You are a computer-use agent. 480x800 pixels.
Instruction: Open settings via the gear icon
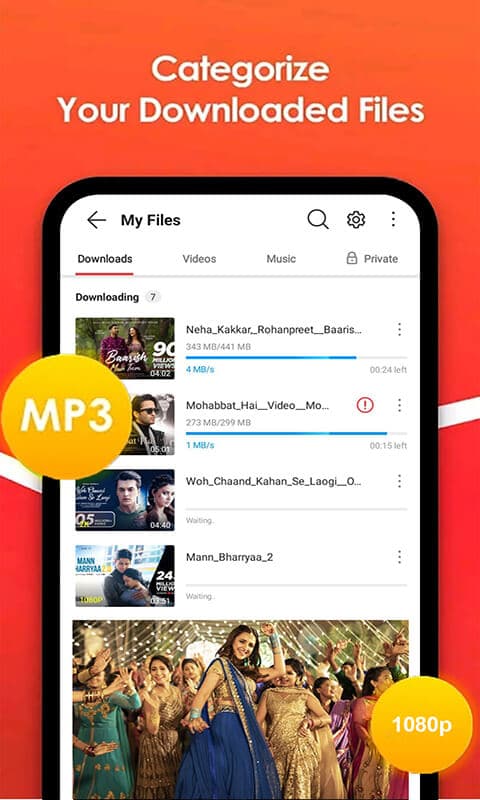tap(356, 219)
